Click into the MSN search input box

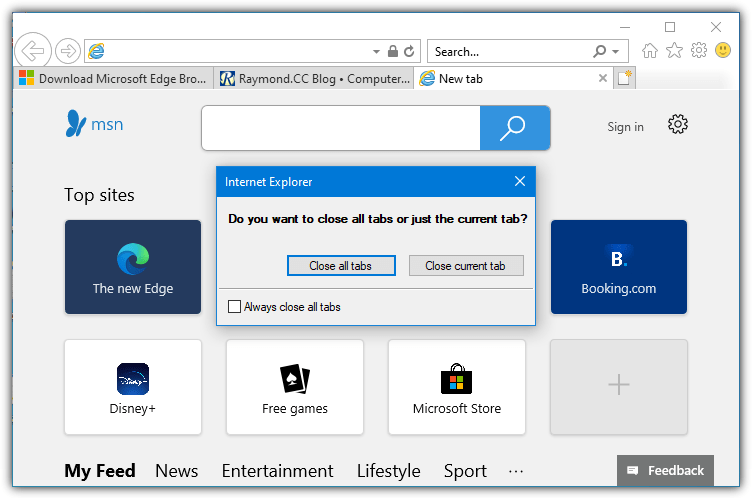(341, 128)
